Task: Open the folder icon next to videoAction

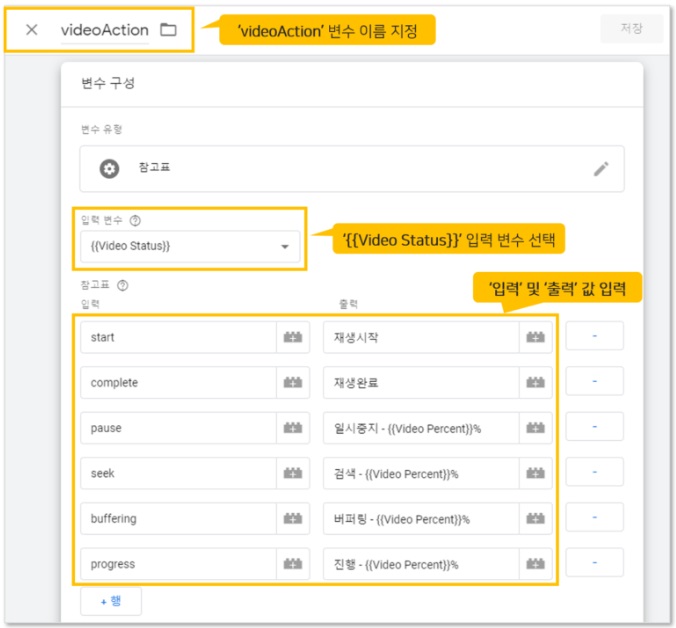Action: pyautogui.click(x=168, y=30)
